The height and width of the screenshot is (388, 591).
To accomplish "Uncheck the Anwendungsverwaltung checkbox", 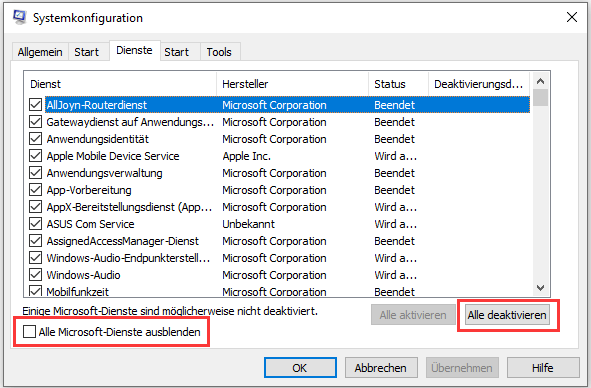I will point(35,172).
